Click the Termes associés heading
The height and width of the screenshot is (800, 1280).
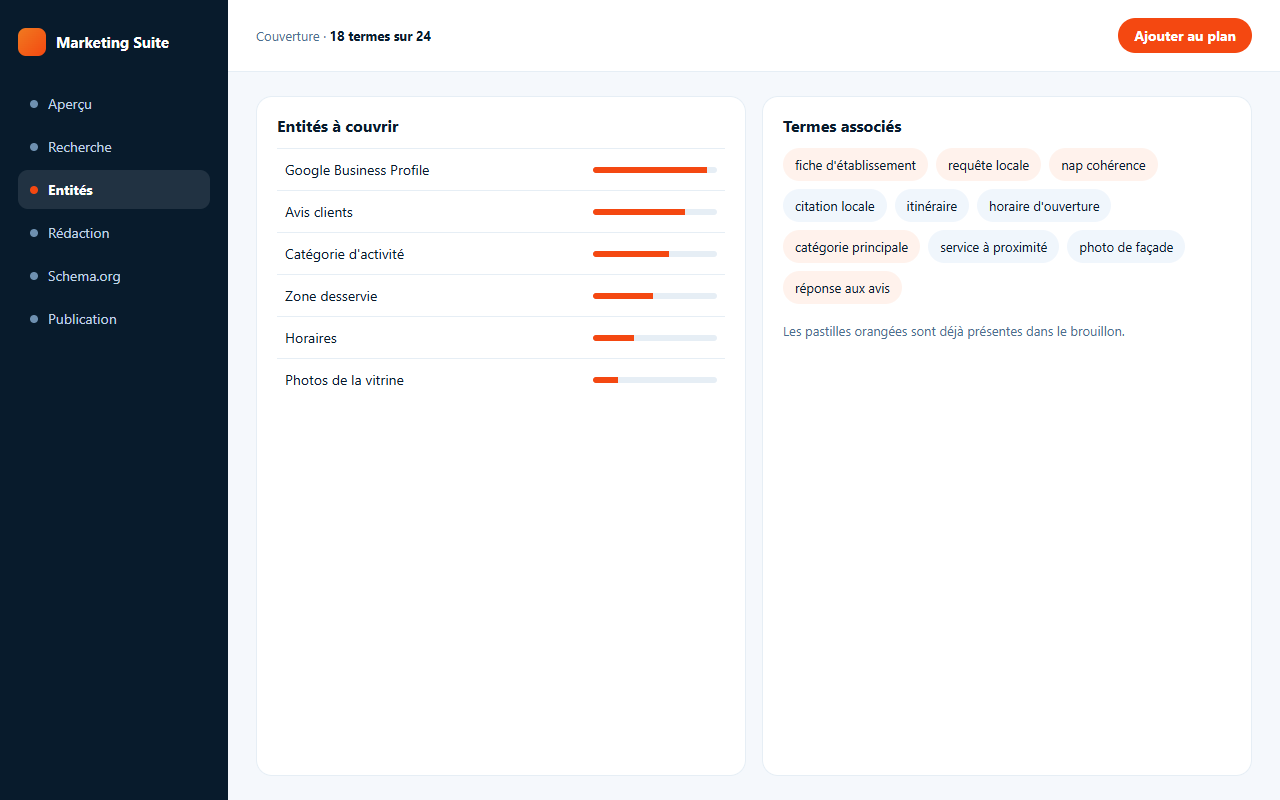pos(842,127)
